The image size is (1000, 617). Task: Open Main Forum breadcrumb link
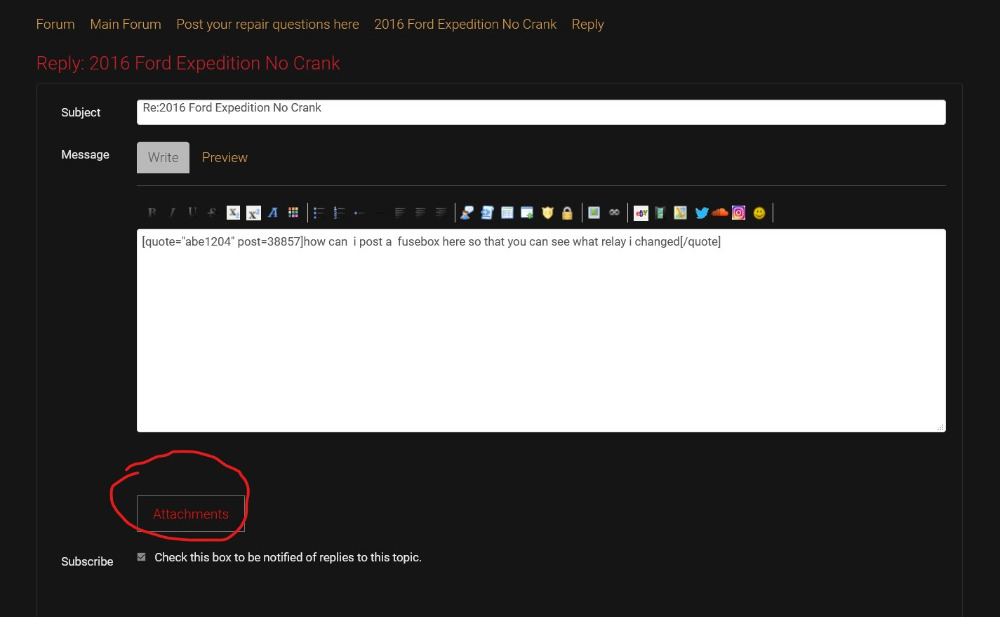pyautogui.click(x=126, y=24)
